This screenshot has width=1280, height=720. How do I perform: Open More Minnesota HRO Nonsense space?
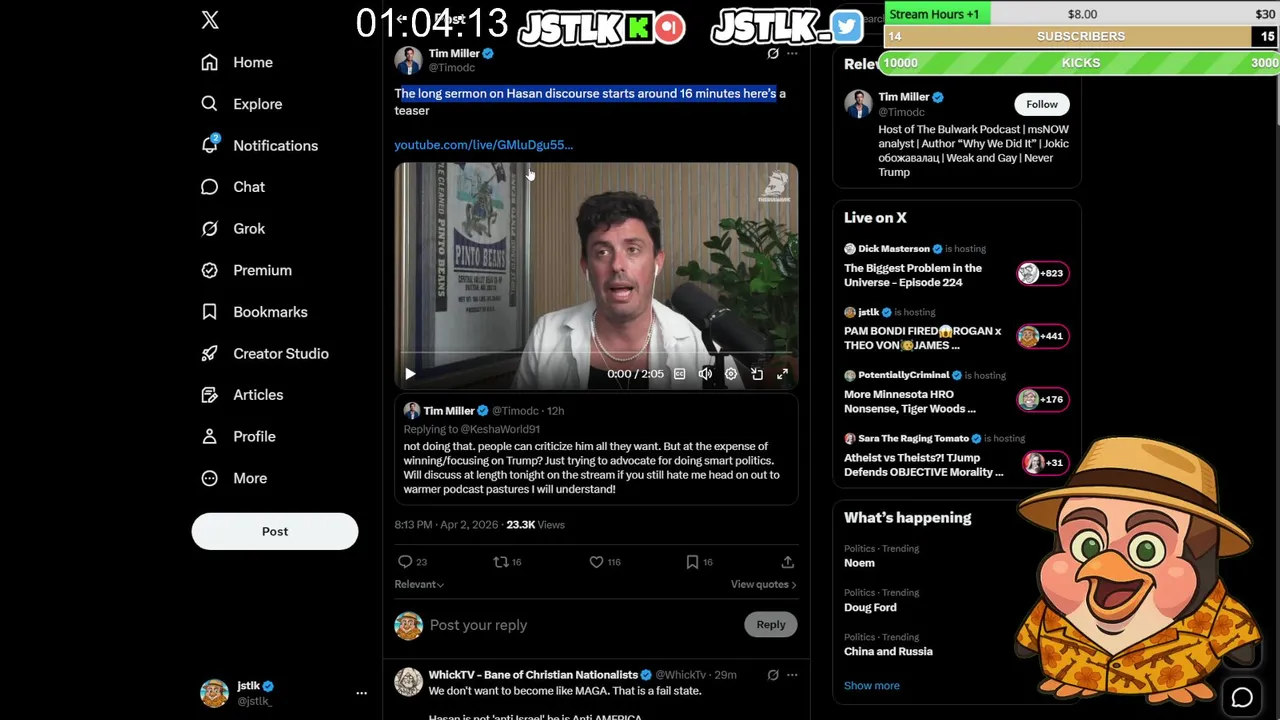pyautogui.click(x=910, y=401)
